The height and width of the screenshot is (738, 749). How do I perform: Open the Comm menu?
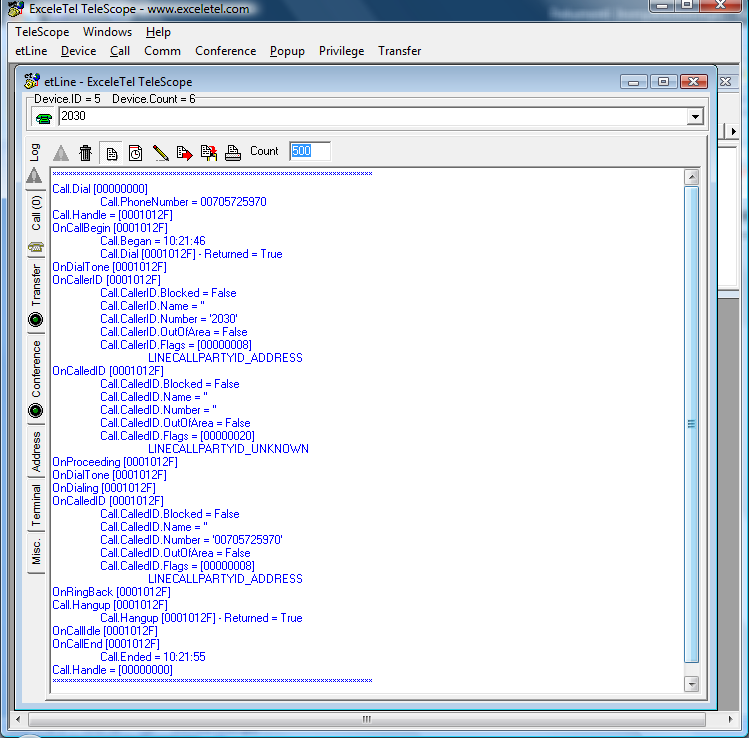click(162, 51)
